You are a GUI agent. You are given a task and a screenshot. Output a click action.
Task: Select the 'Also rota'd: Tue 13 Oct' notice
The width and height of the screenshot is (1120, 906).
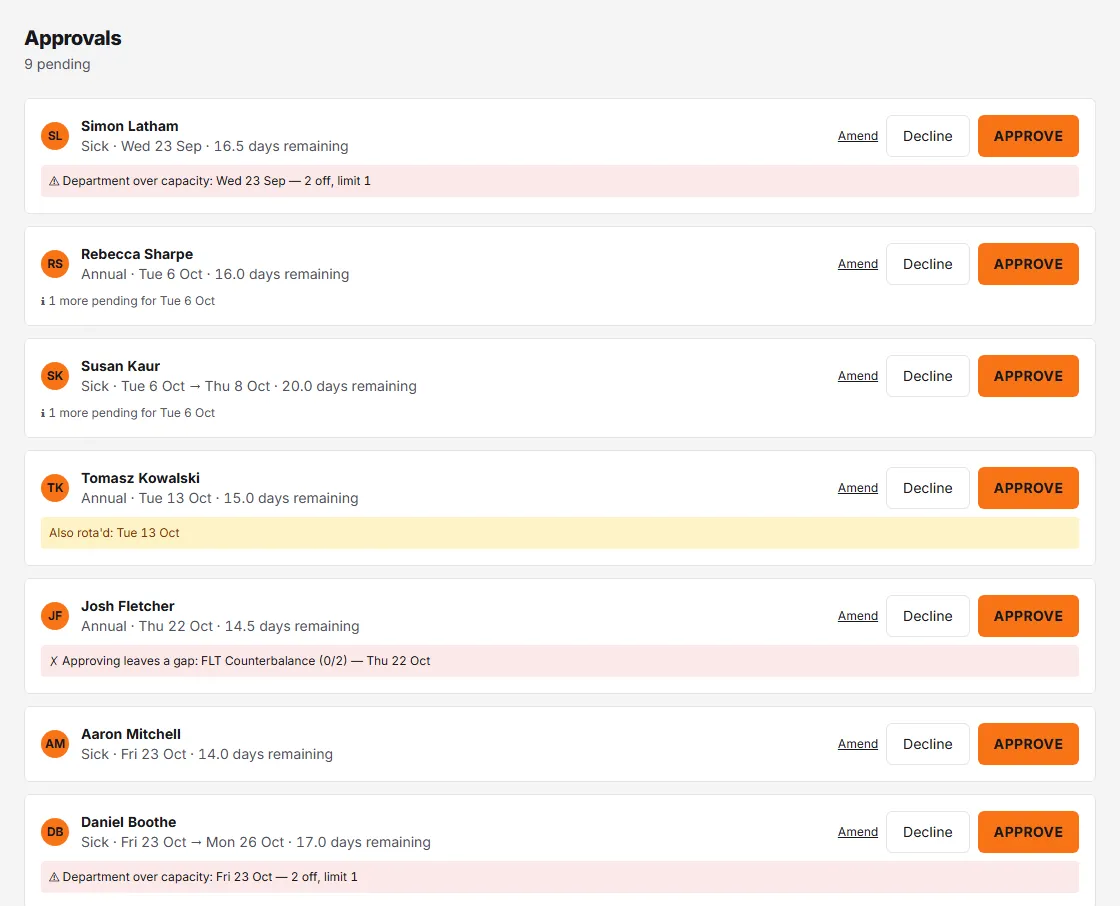click(x=559, y=533)
